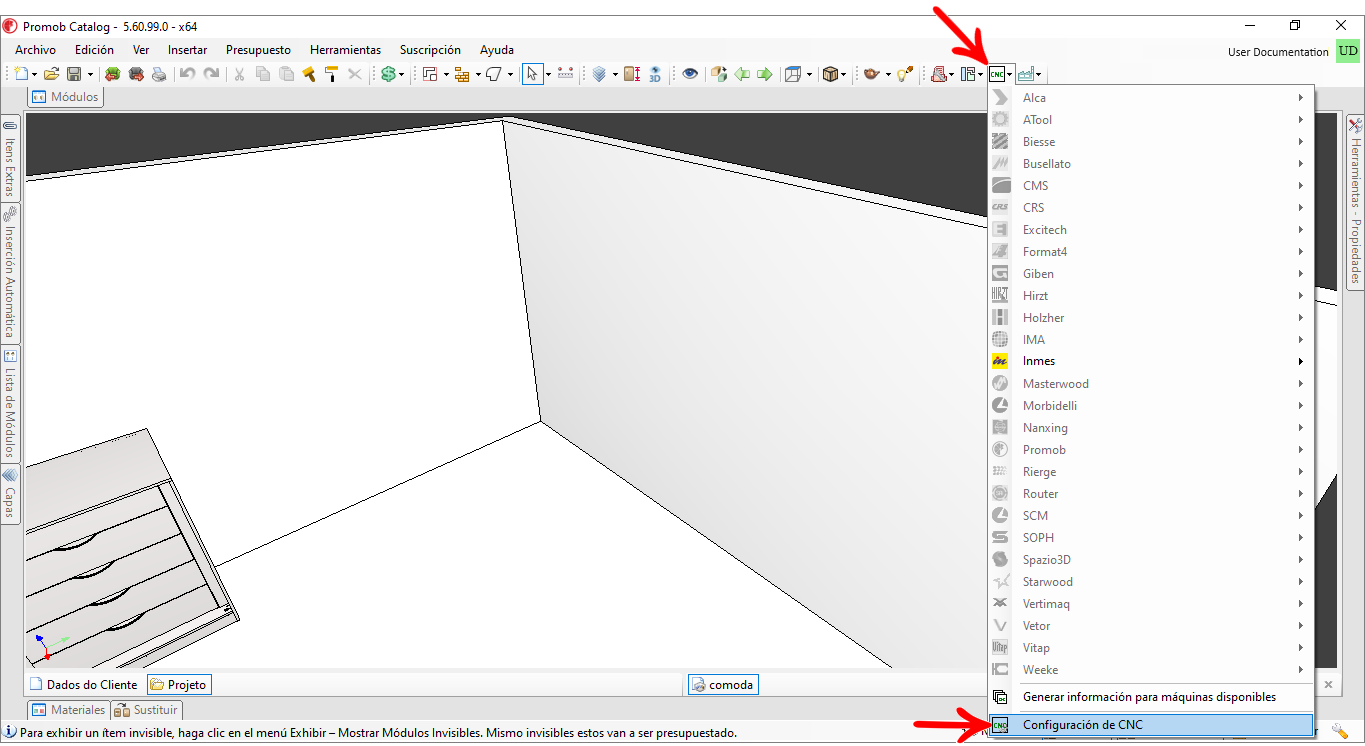Image resolution: width=1365 pixels, height=746 pixels.
Task: Open the Insertar menu
Action: pos(187,50)
